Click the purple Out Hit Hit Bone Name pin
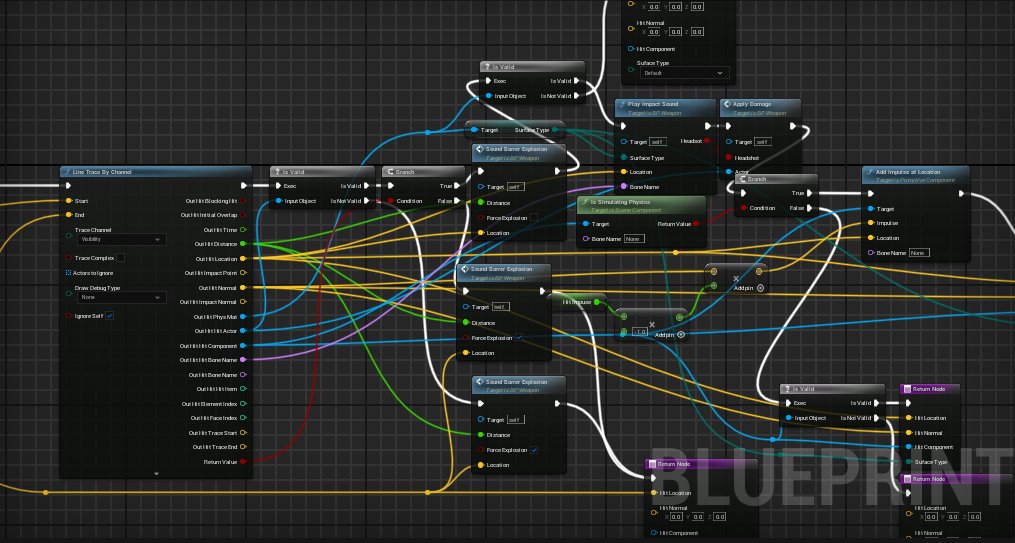Image resolution: width=1015 pixels, height=543 pixels. (243, 360)
